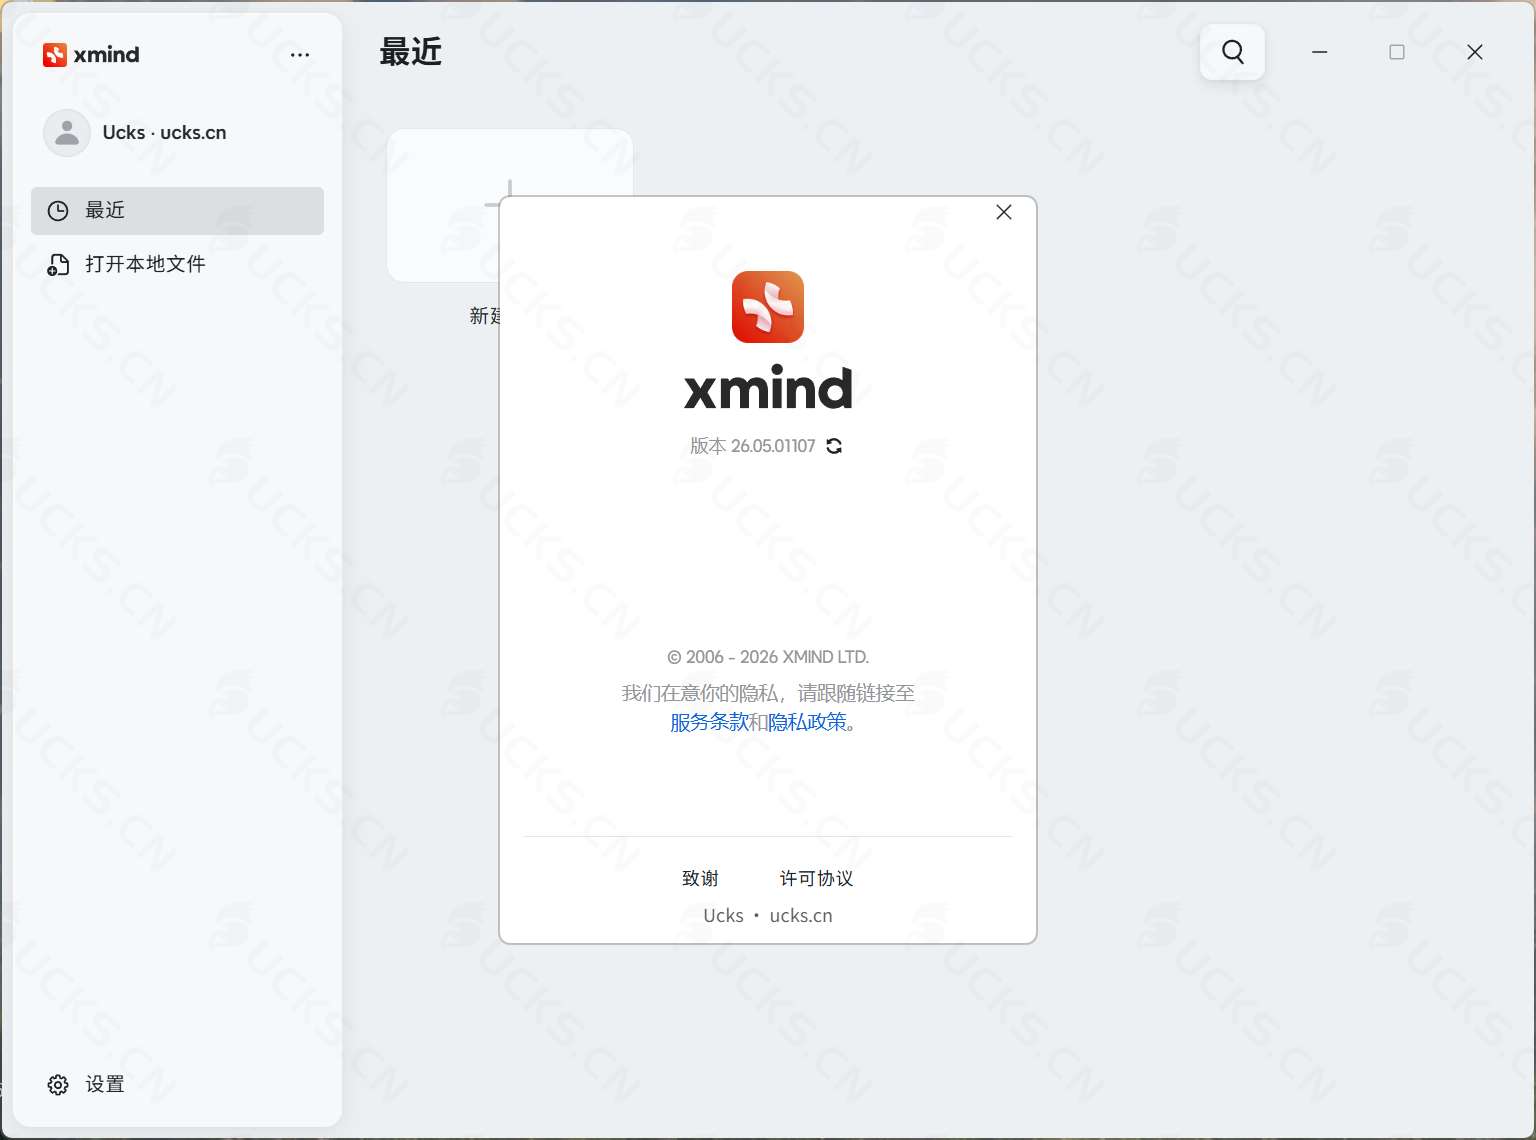Viewport: 1536px width, 1140px height.
Task: Close the xmind main window
Action: (1475, 52)
